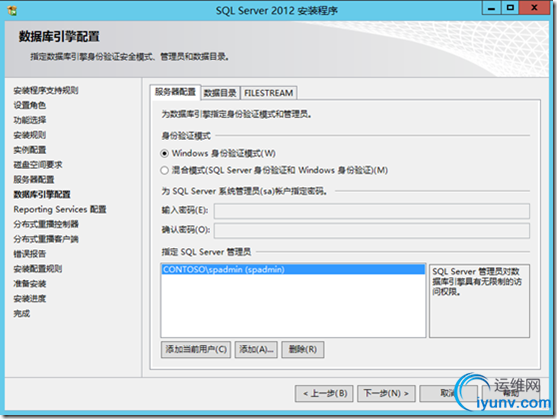Viewport: 557px width, 419px height.
Task: Click the 输入密码 input field
Action: click(x=372, y=211)
